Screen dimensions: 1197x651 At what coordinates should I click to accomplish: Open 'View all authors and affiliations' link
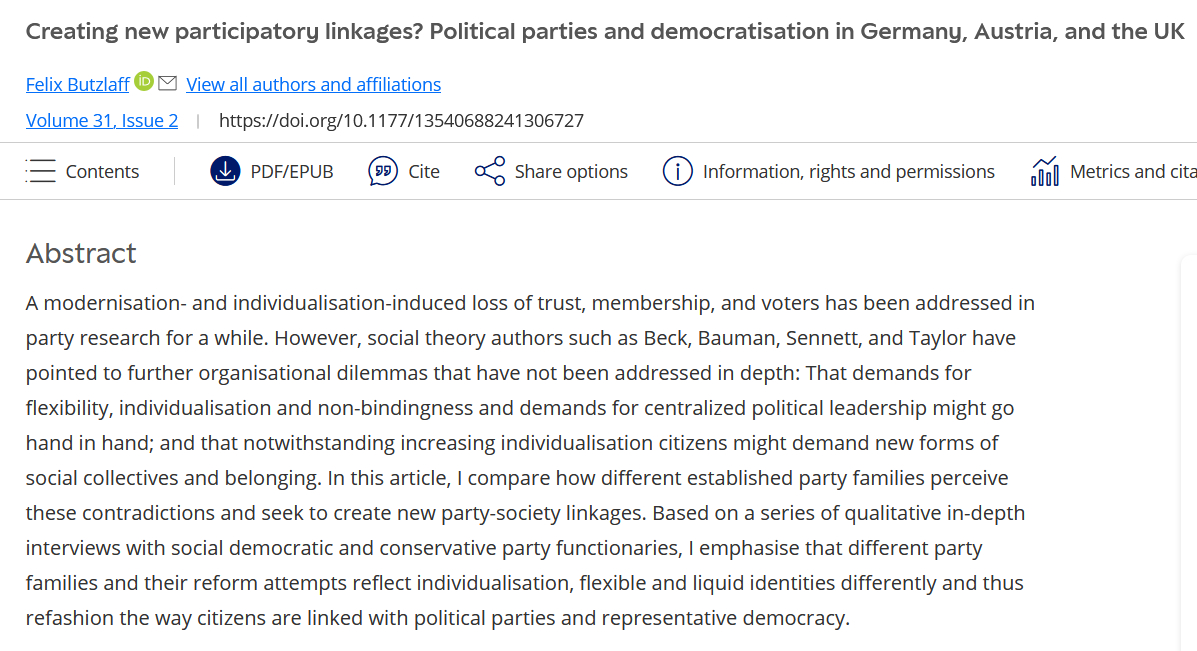(x=313, y=85)
